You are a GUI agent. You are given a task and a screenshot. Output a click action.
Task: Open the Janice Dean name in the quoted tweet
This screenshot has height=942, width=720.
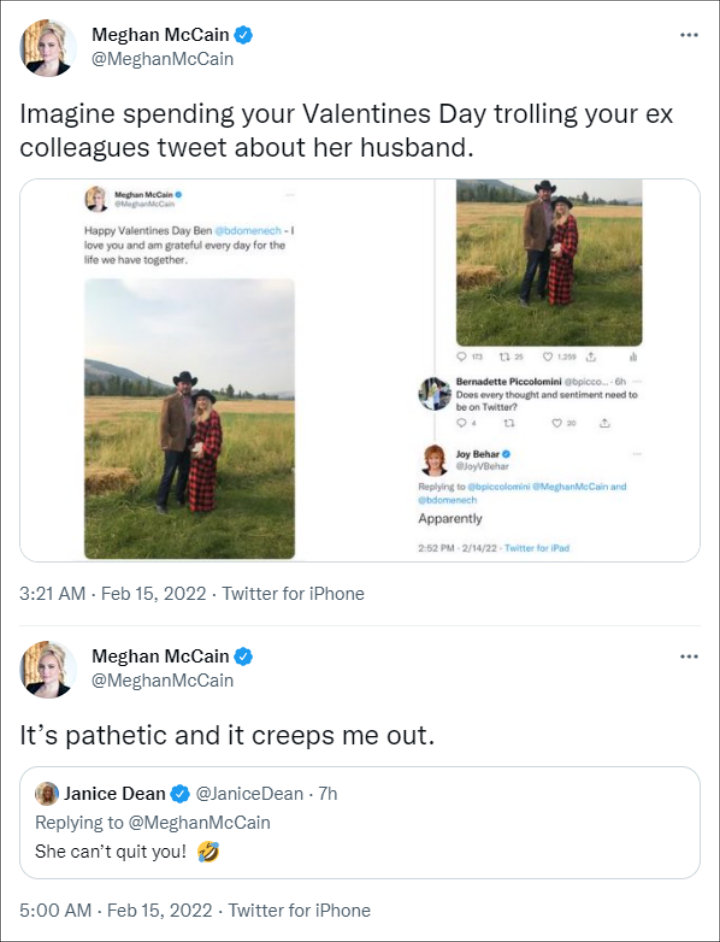pos(115,794)
